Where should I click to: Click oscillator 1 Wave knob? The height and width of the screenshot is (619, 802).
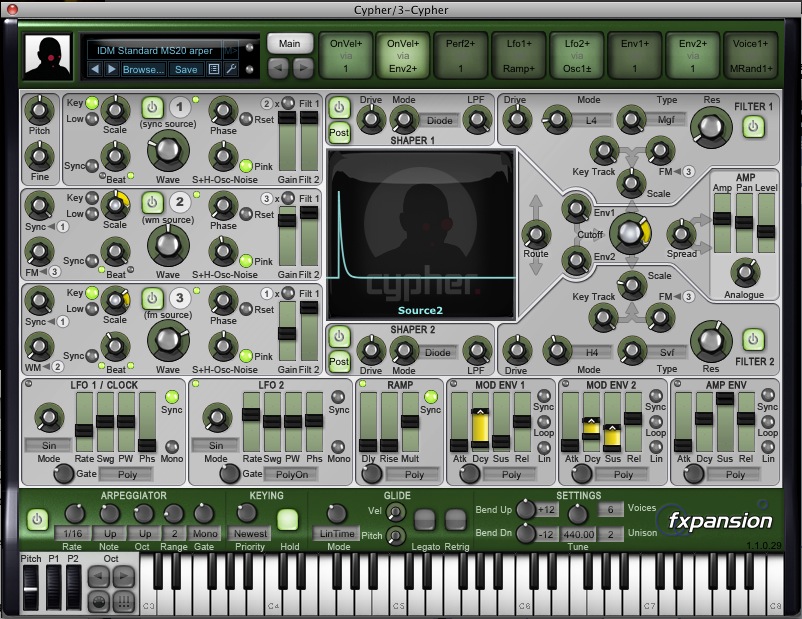[168, 151]
